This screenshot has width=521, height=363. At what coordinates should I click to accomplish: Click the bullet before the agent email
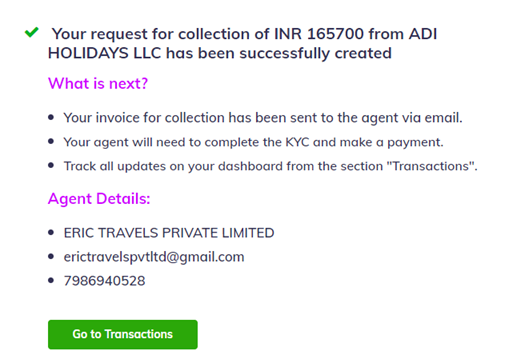point(51,257)
